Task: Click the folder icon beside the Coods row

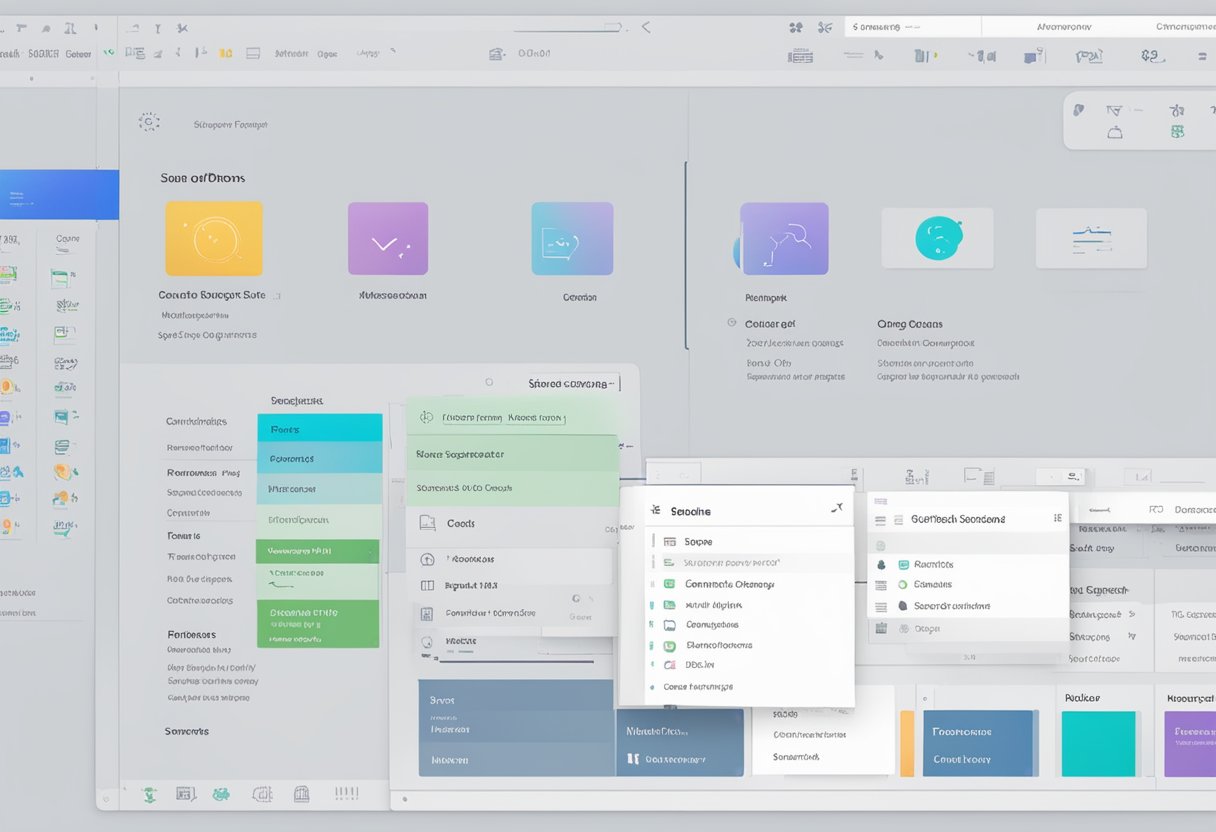Action: [427, 523]
